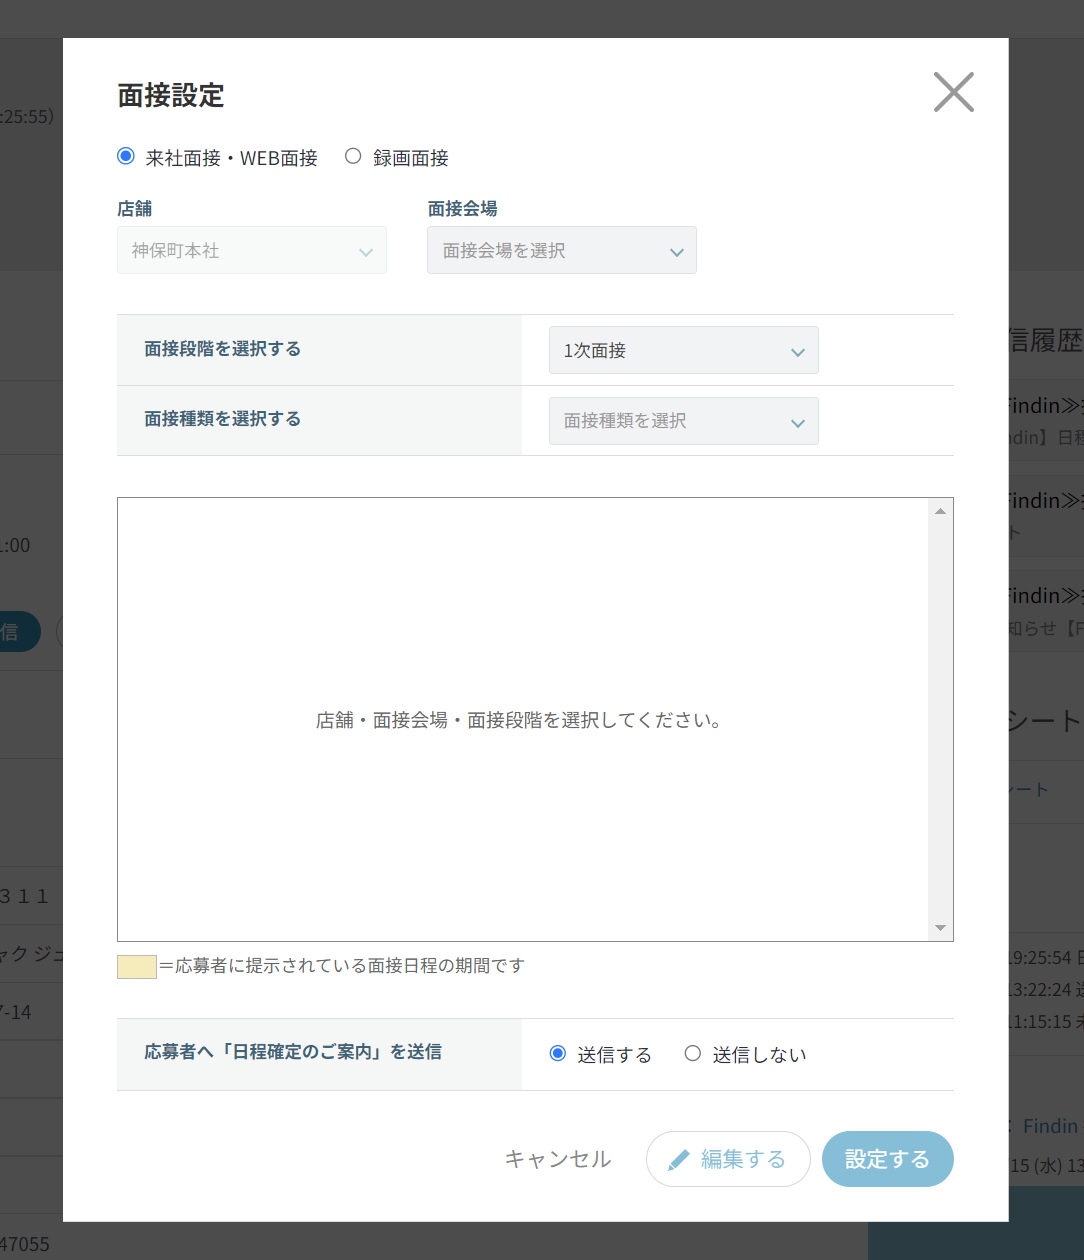Click the schedule area scrollbar up arrow

[940, 511]
